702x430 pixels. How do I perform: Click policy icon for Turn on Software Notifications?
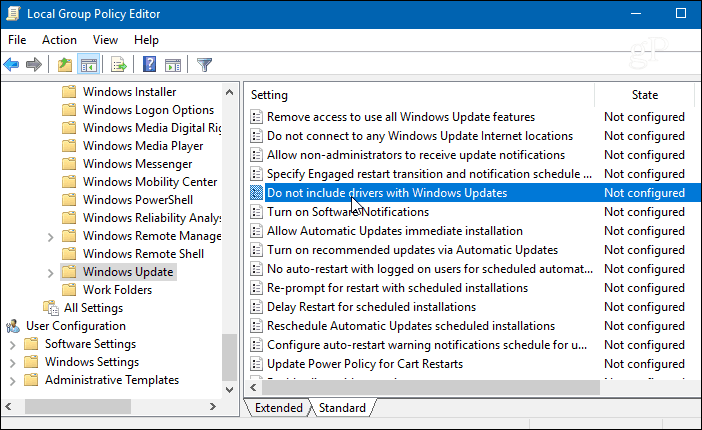(x=256, y=212)
